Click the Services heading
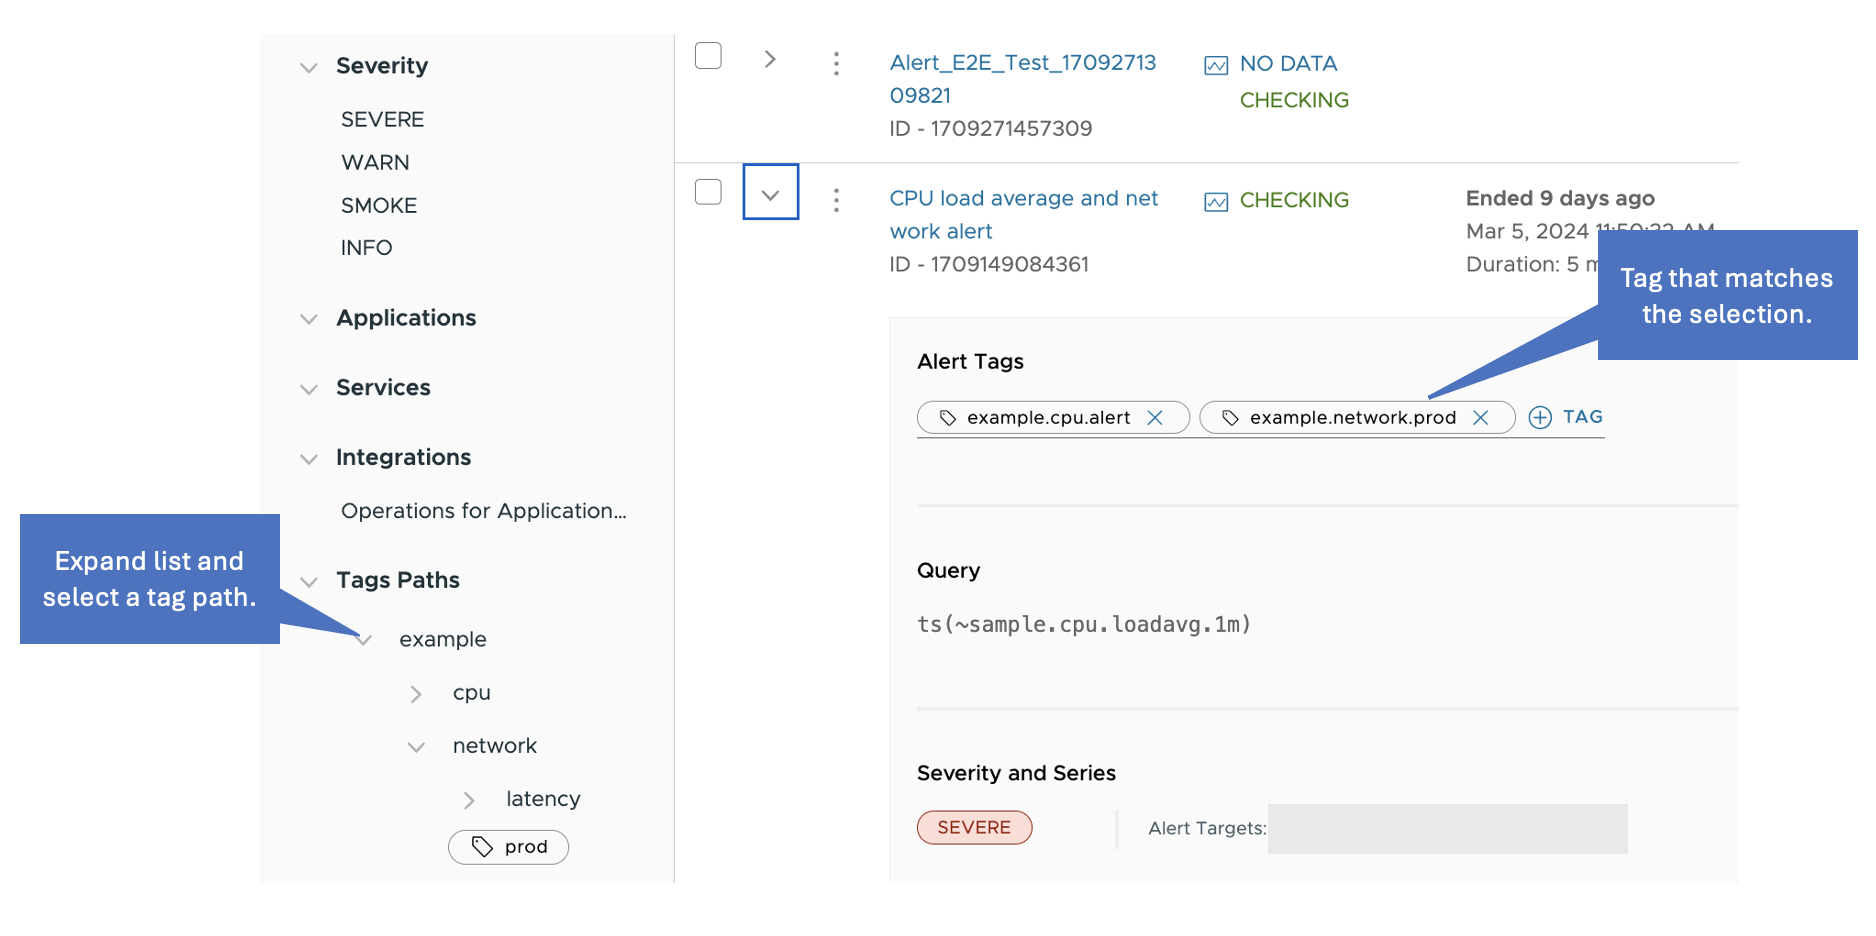 pyautogui.click(x=383, y=388)
